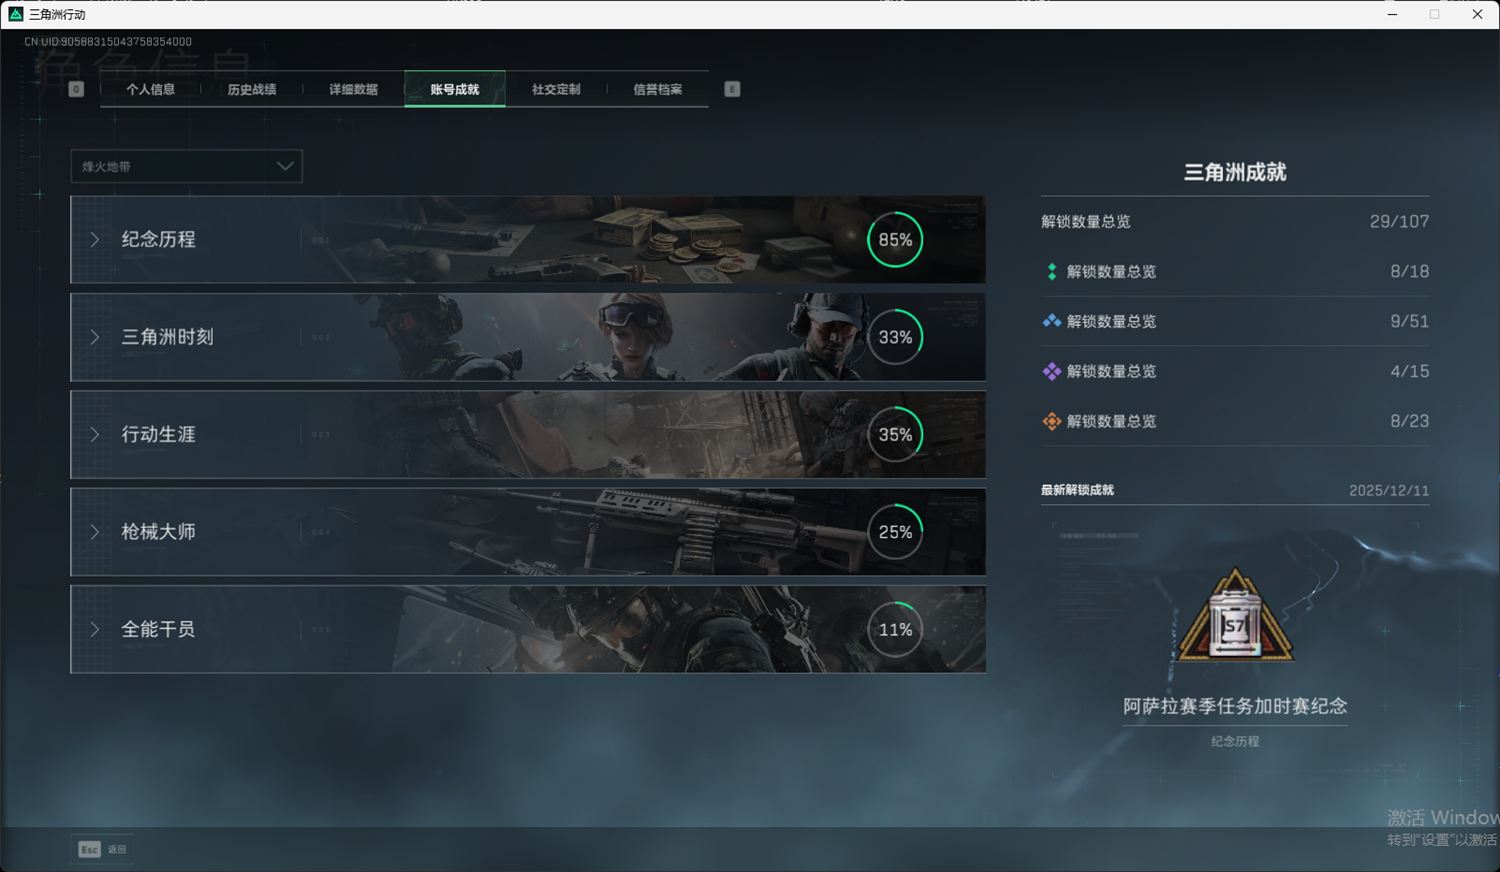This screenshot has height=872, width=1500.
Task: Click the 阿萨拉赛季任务加时赛纪念 title
Action: (x=1235, y=706)
